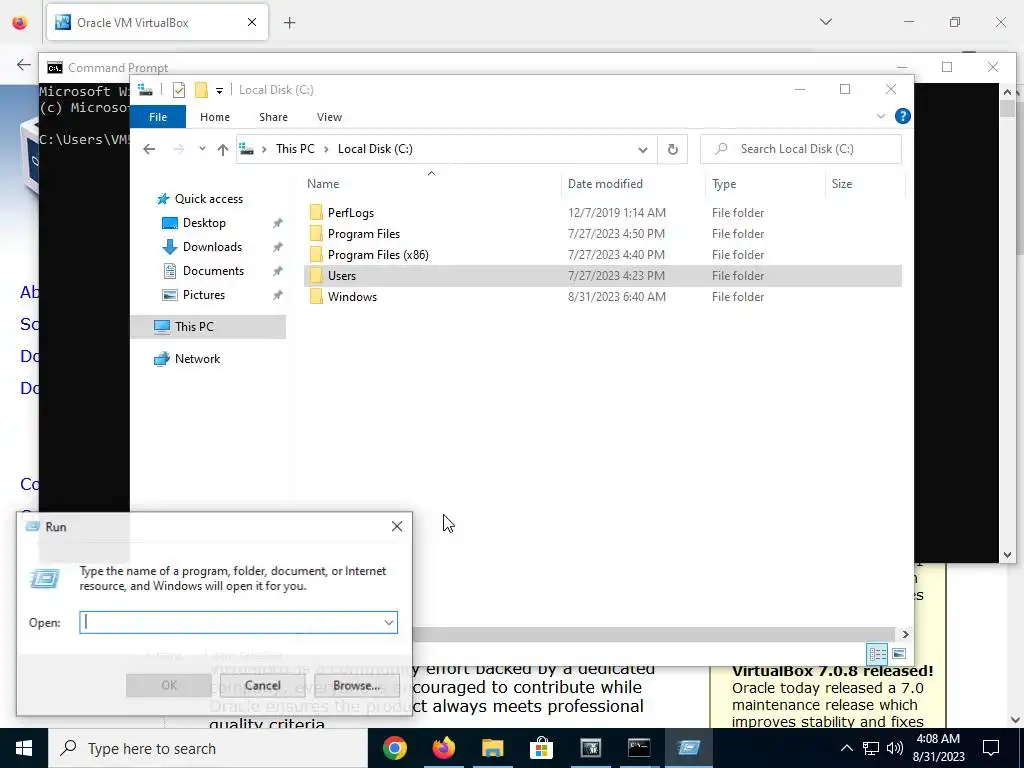Image resolution: width=1024 pixels, height=768 pixels.
Task: Refresh the Local Disk (C:) view
Action: coord(673,150)
